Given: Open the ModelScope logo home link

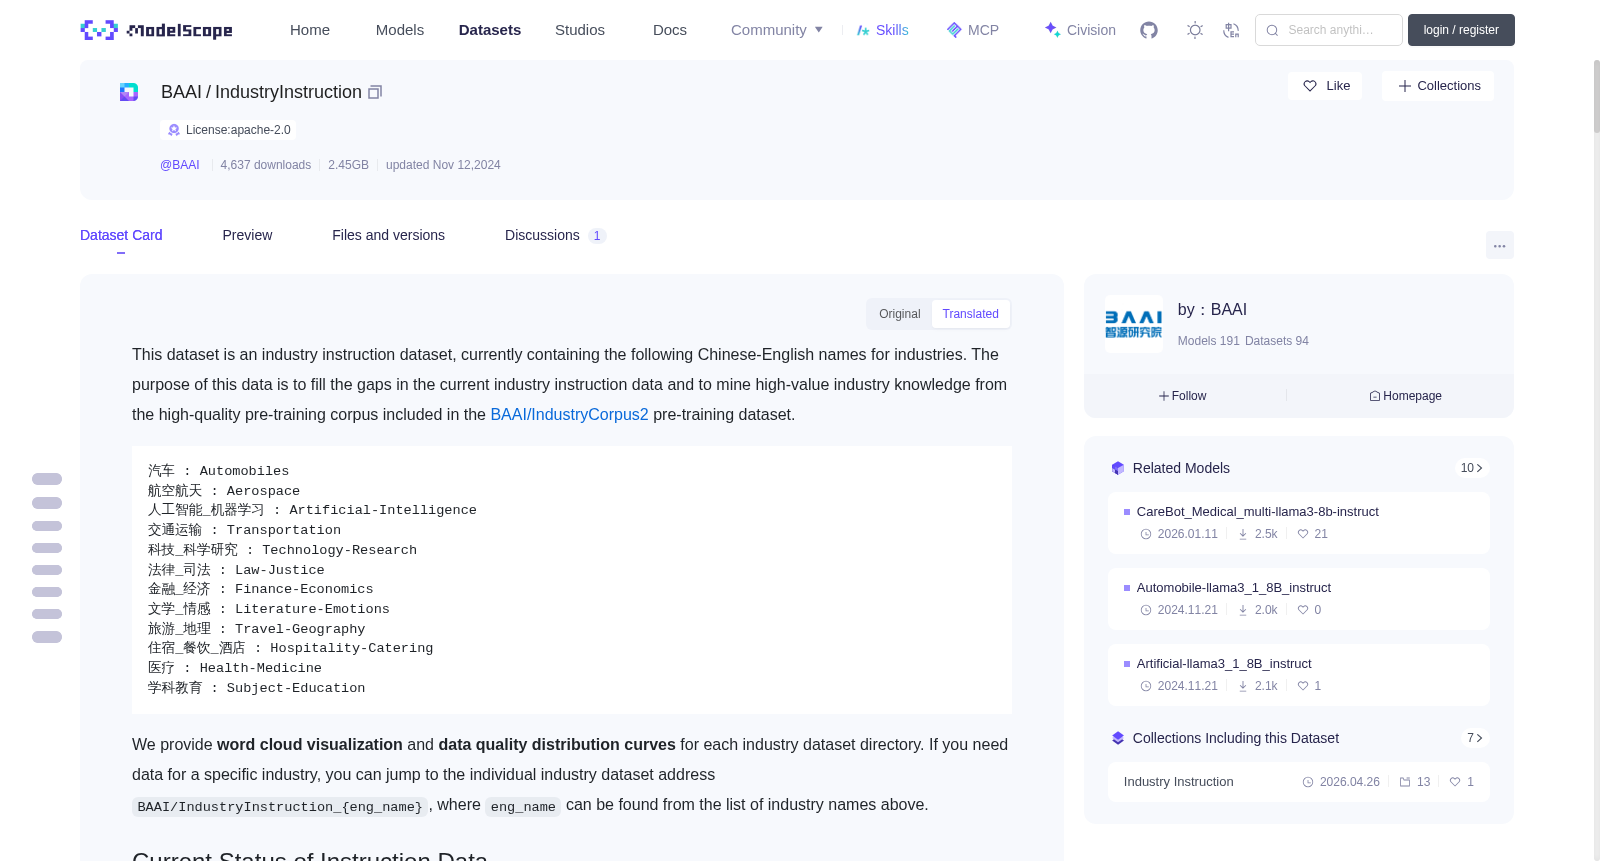Looking at the screenshot, I should point(156,30).
